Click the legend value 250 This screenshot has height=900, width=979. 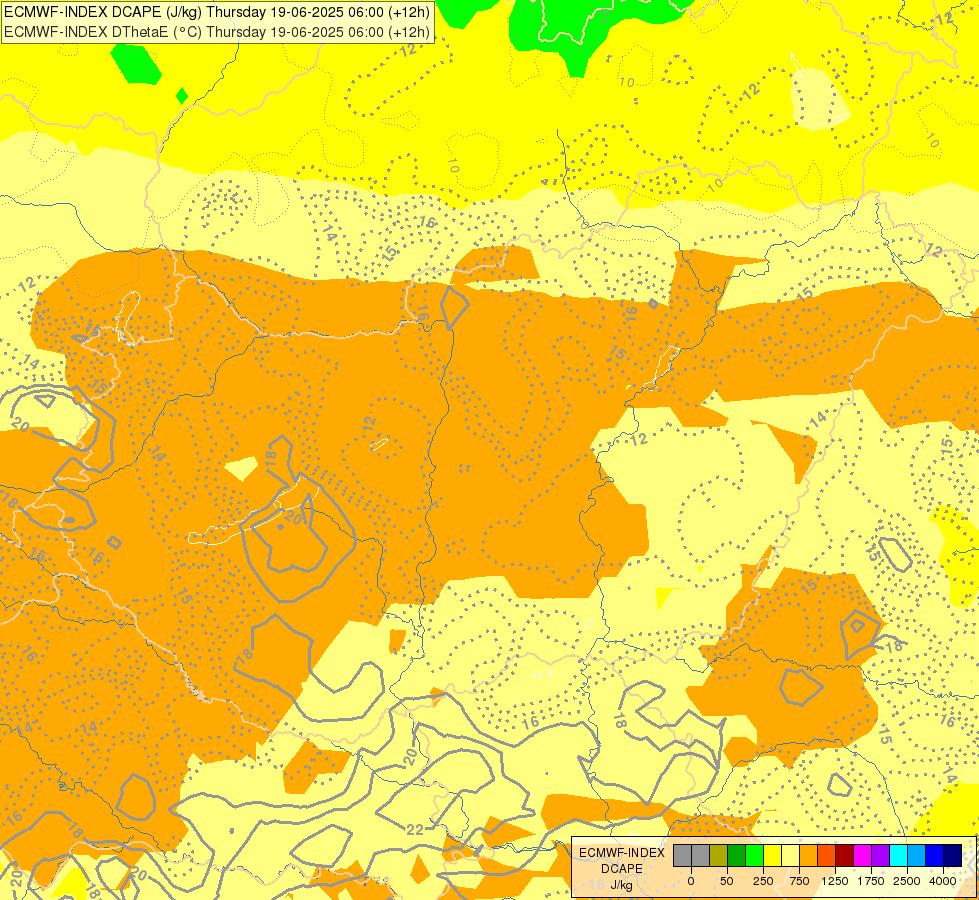(763, 881)
